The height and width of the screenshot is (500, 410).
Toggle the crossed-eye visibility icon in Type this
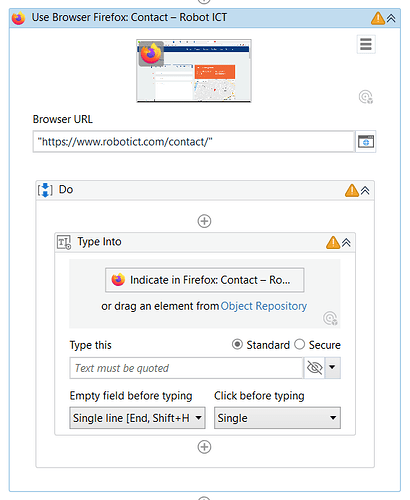(314, 368)
